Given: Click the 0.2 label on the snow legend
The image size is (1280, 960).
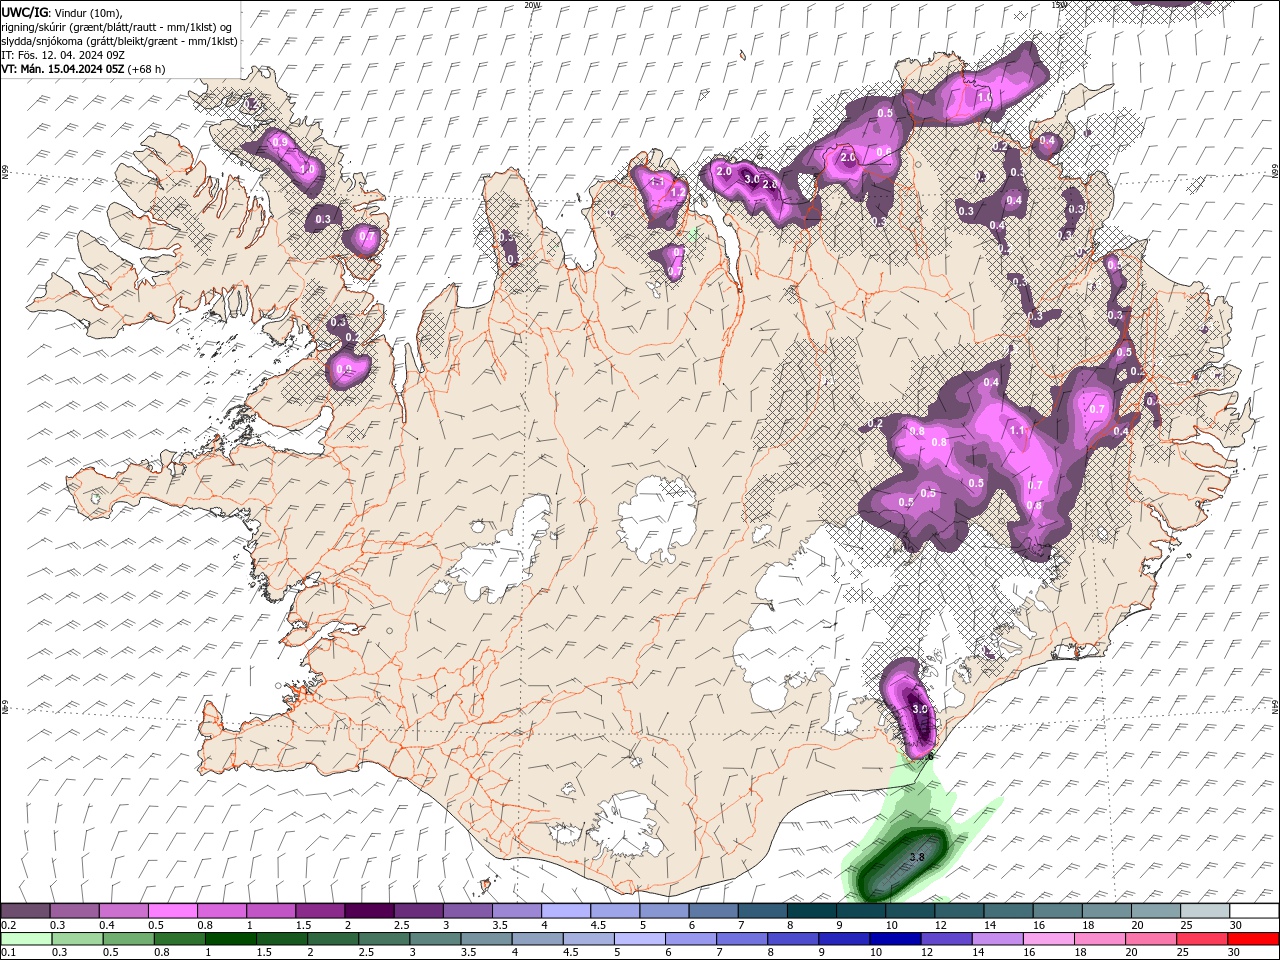Looking at the screenshot, I should (x=8, y=925).
